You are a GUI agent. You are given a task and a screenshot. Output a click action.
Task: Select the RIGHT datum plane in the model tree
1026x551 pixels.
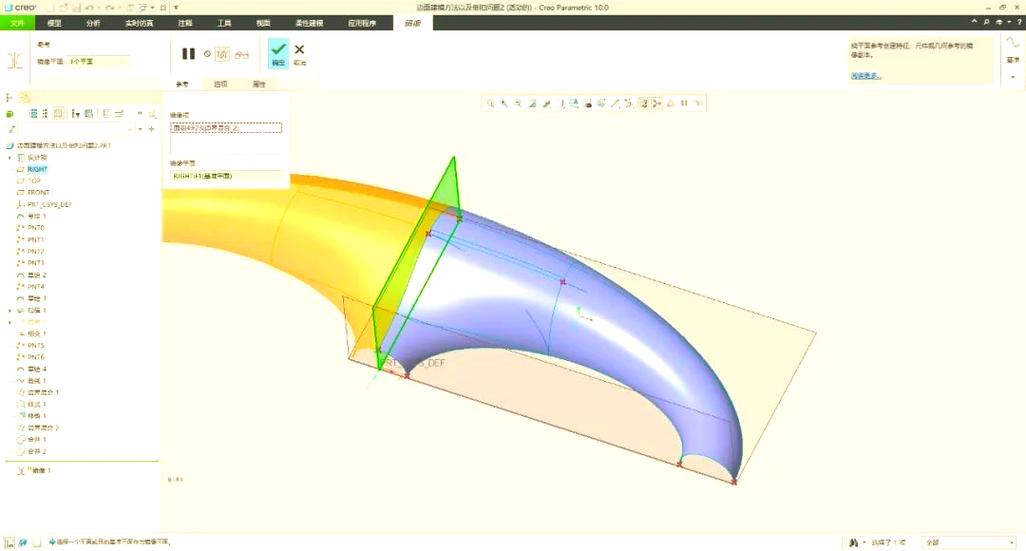click(x=38, y=169)
